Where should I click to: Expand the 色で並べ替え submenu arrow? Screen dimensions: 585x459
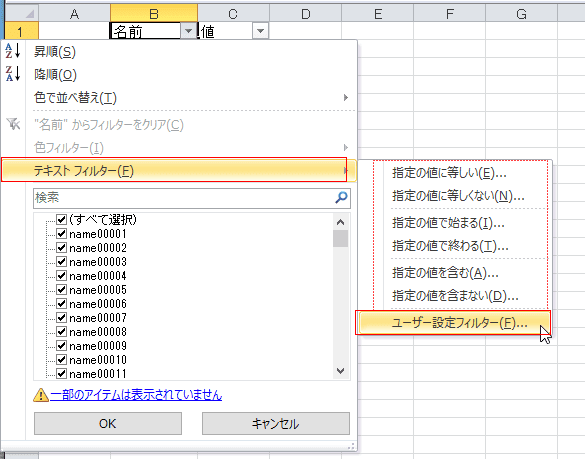click(x=346, y=97)
